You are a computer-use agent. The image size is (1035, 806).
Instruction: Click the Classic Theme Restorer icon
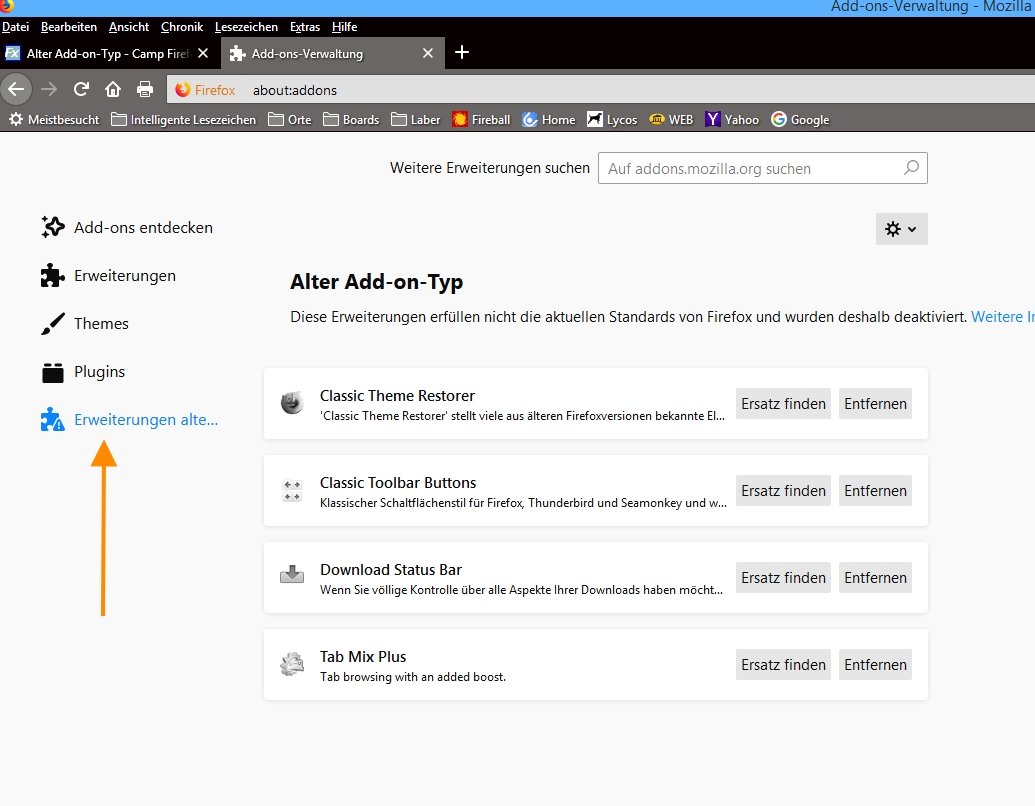(292, 403)
